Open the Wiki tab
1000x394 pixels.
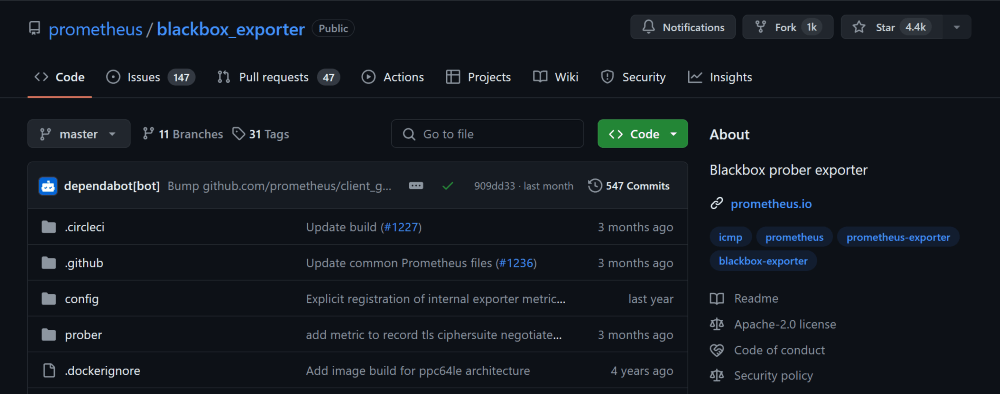pos(555,77)
